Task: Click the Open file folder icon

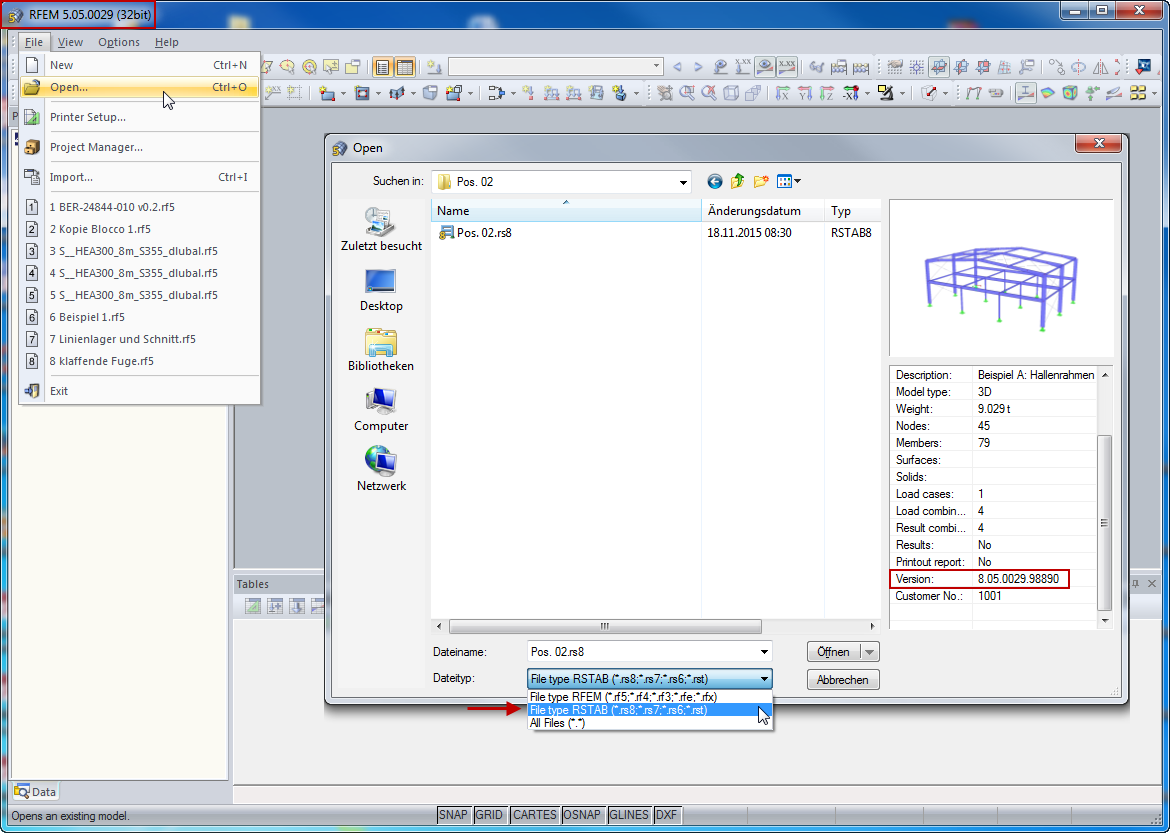Action: 31,89
